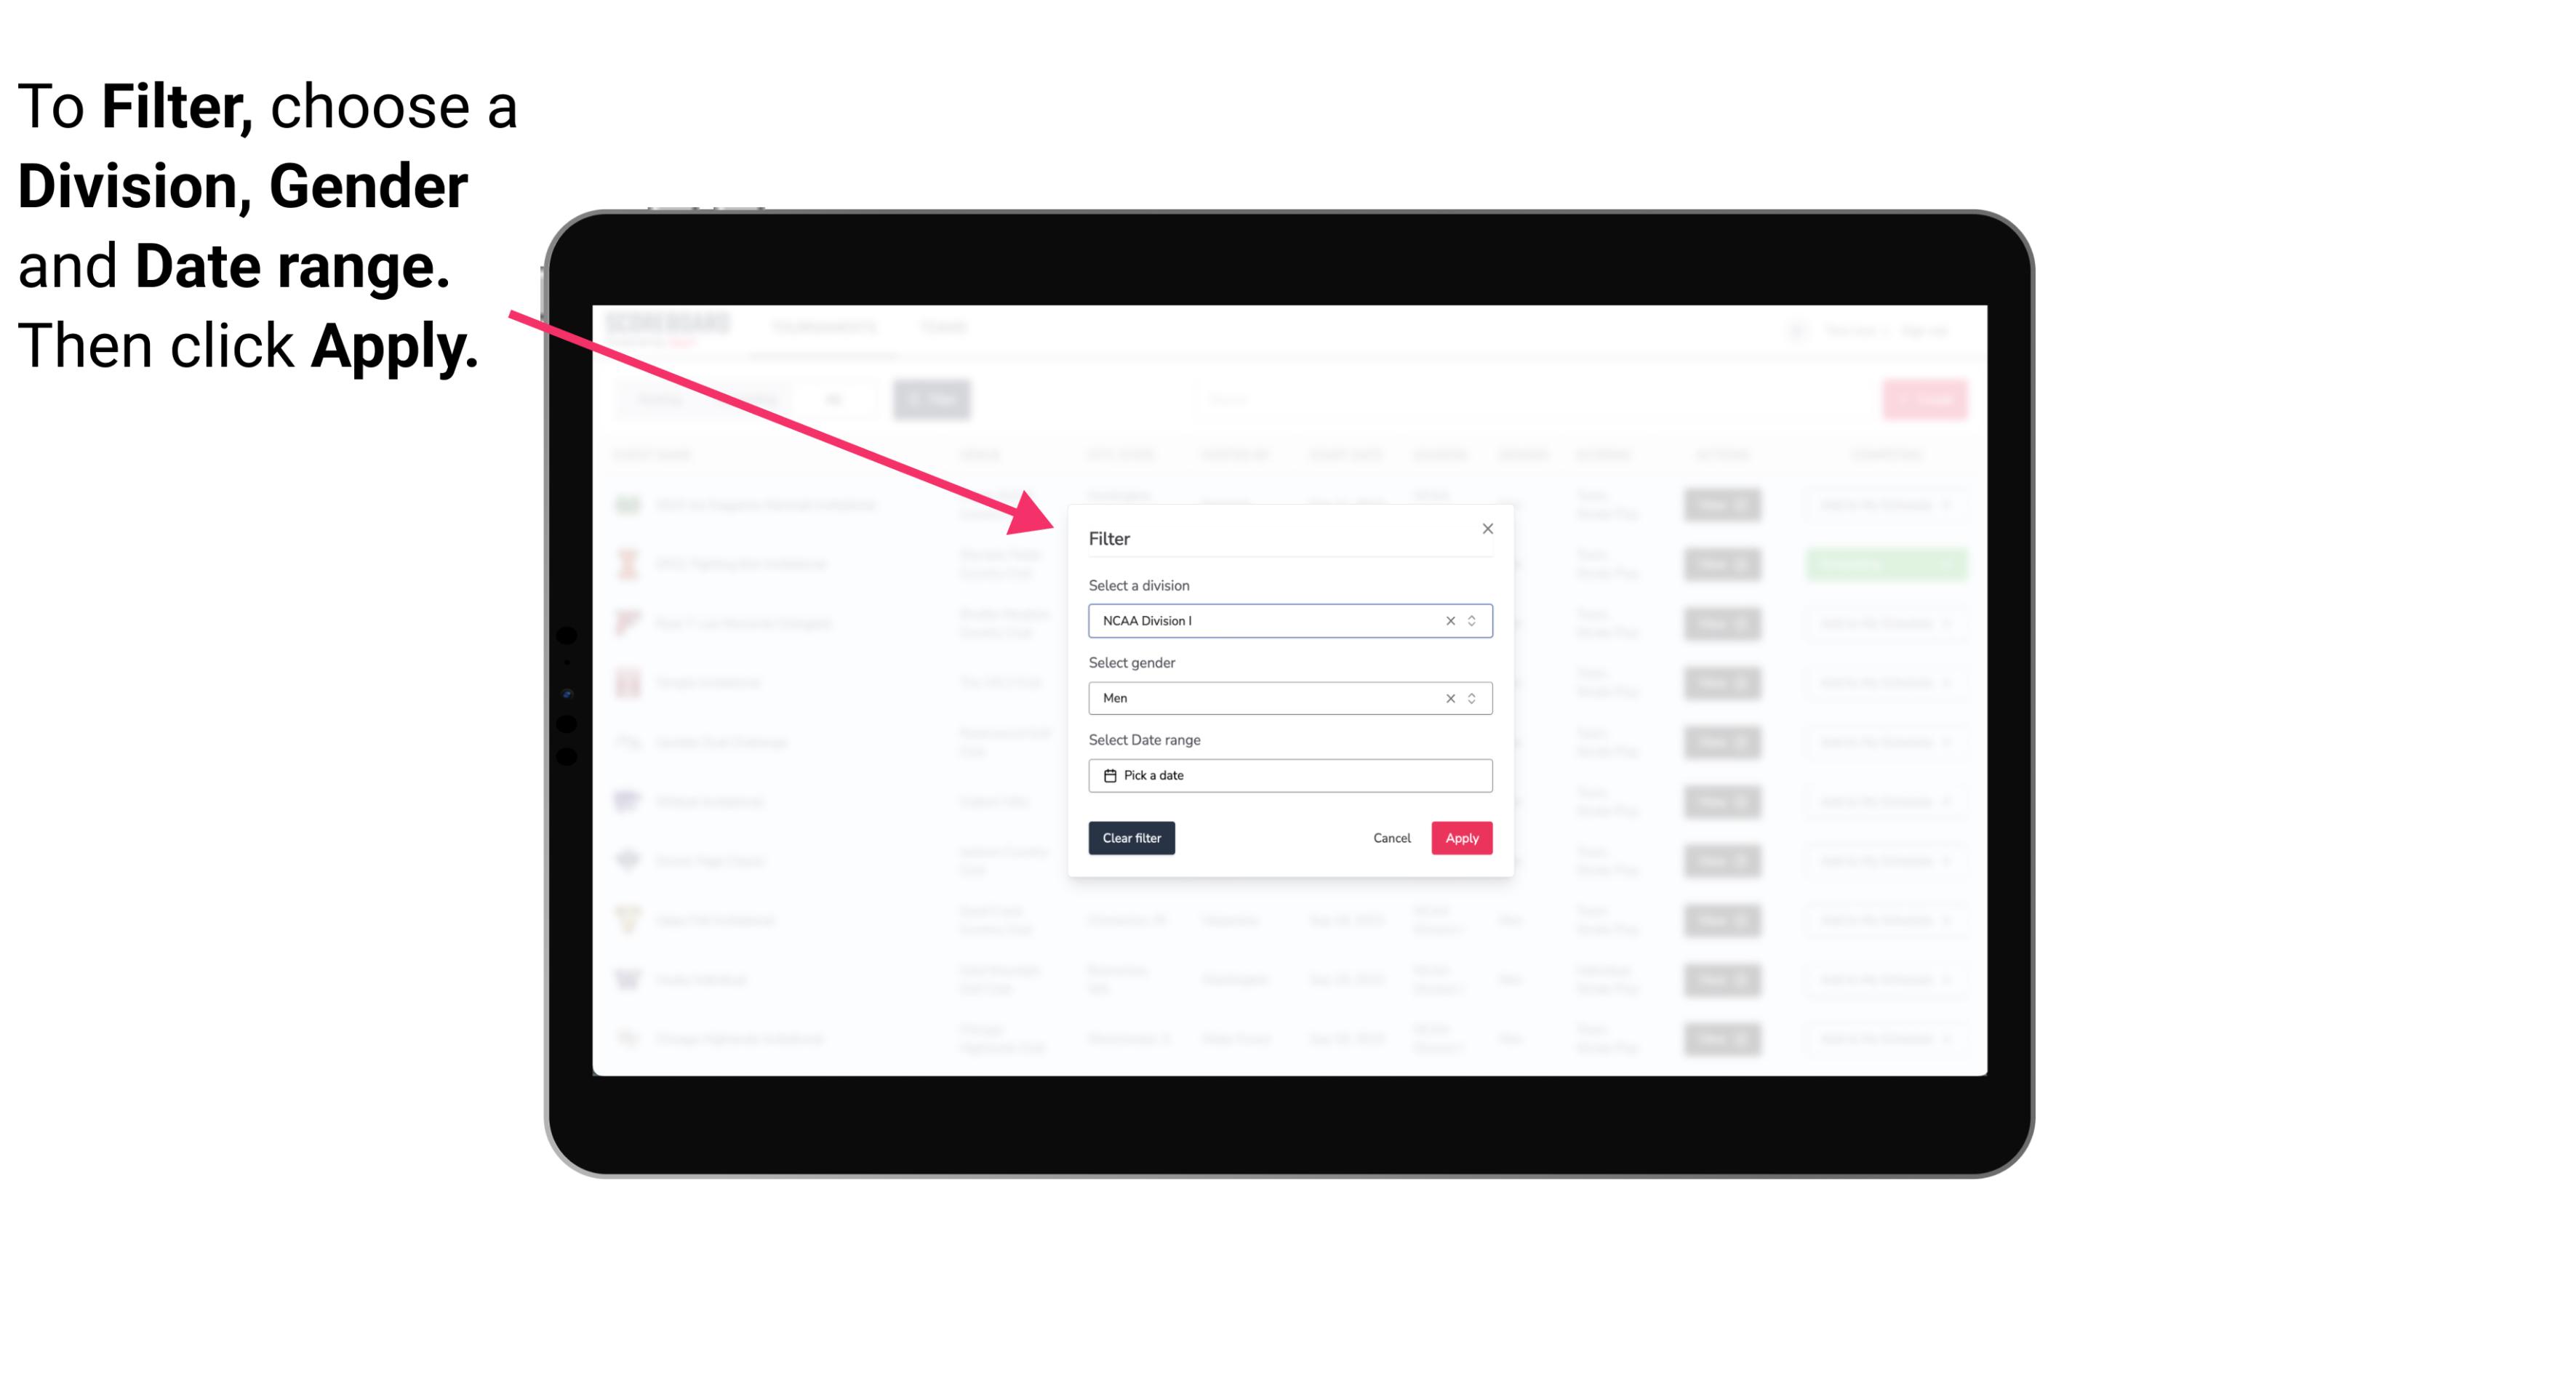Select NCAA Division I from division dropdown

pyautogui.click(x=1287, y=620)
